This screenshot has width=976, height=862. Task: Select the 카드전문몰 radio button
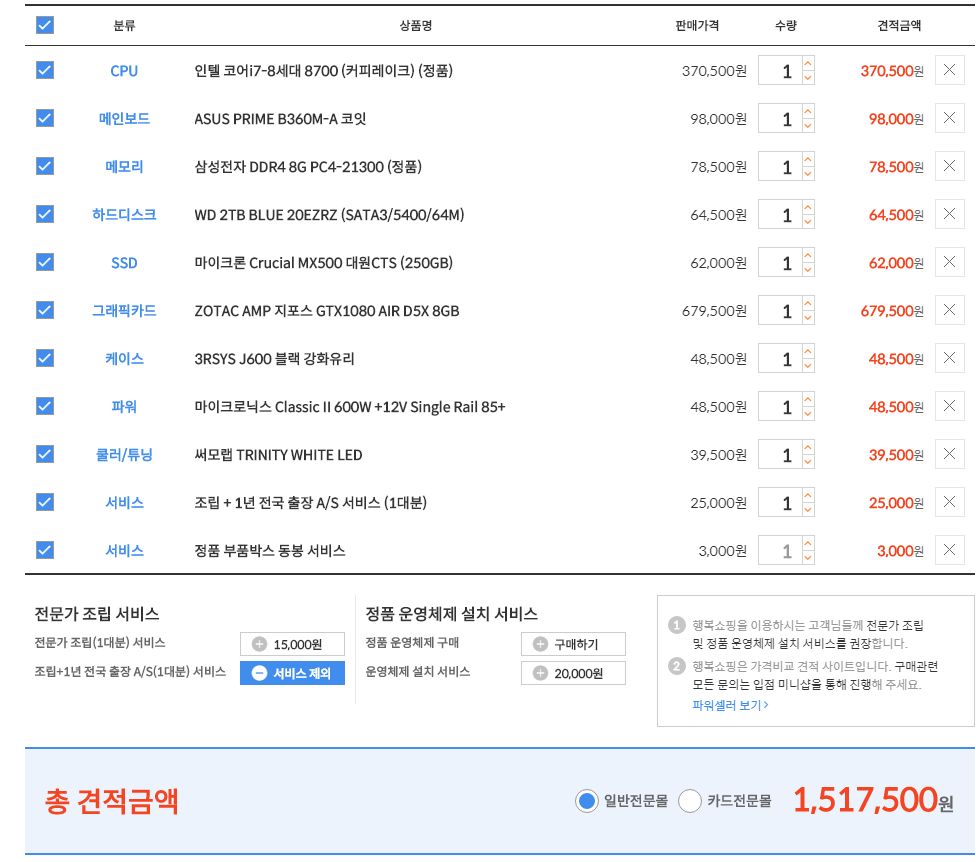tap(690, 801)
